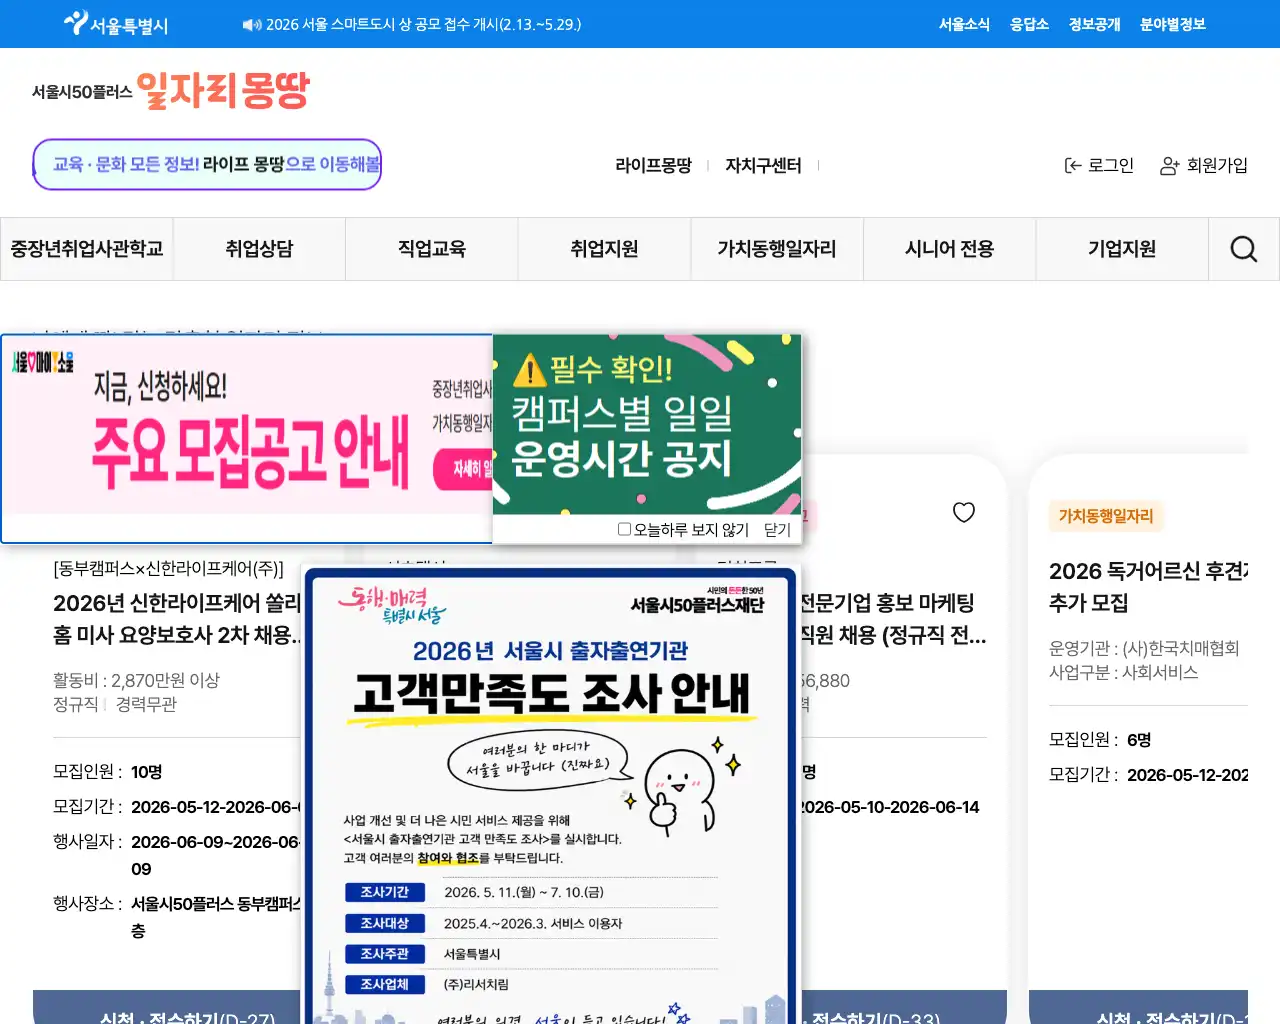The image size is (1280, 1024).
Task: Select 중장년취업사관학교 menu tab
Action: (x=87, y=249)
